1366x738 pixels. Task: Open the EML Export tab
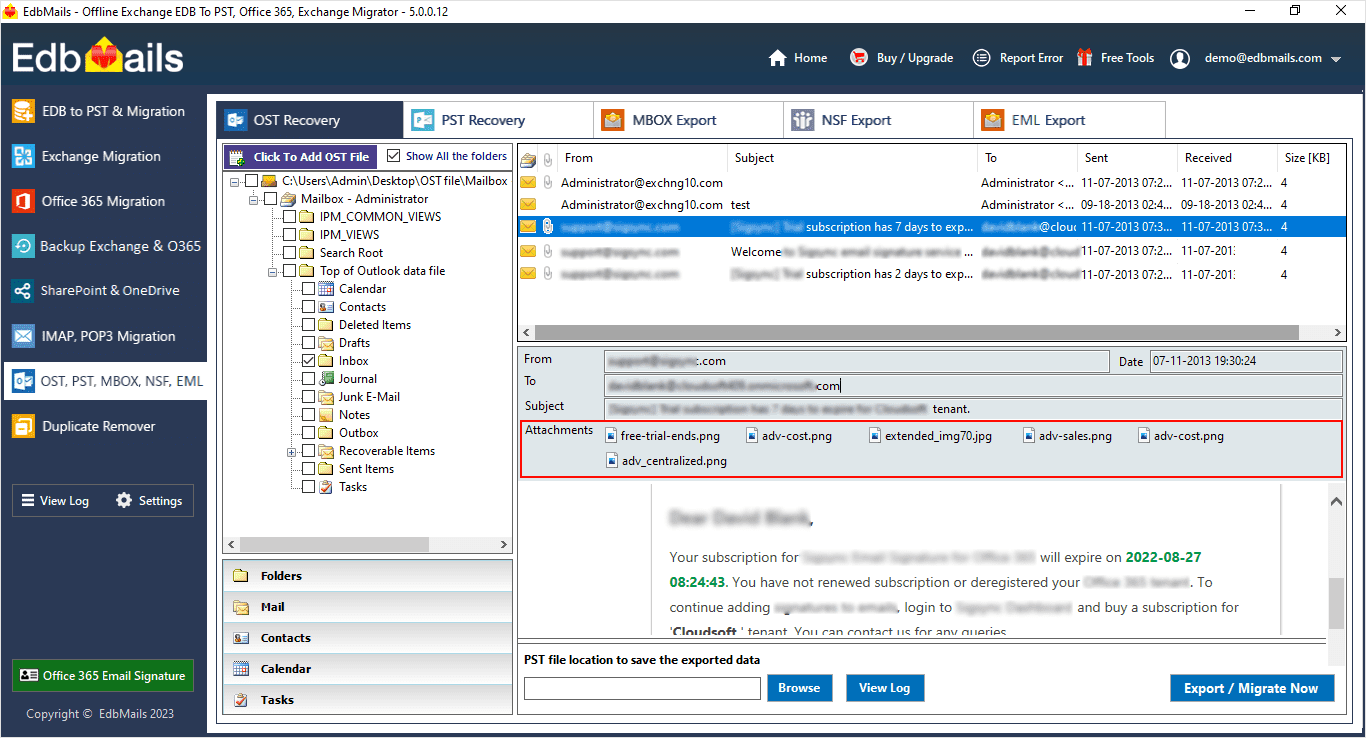coord(1069,120)
